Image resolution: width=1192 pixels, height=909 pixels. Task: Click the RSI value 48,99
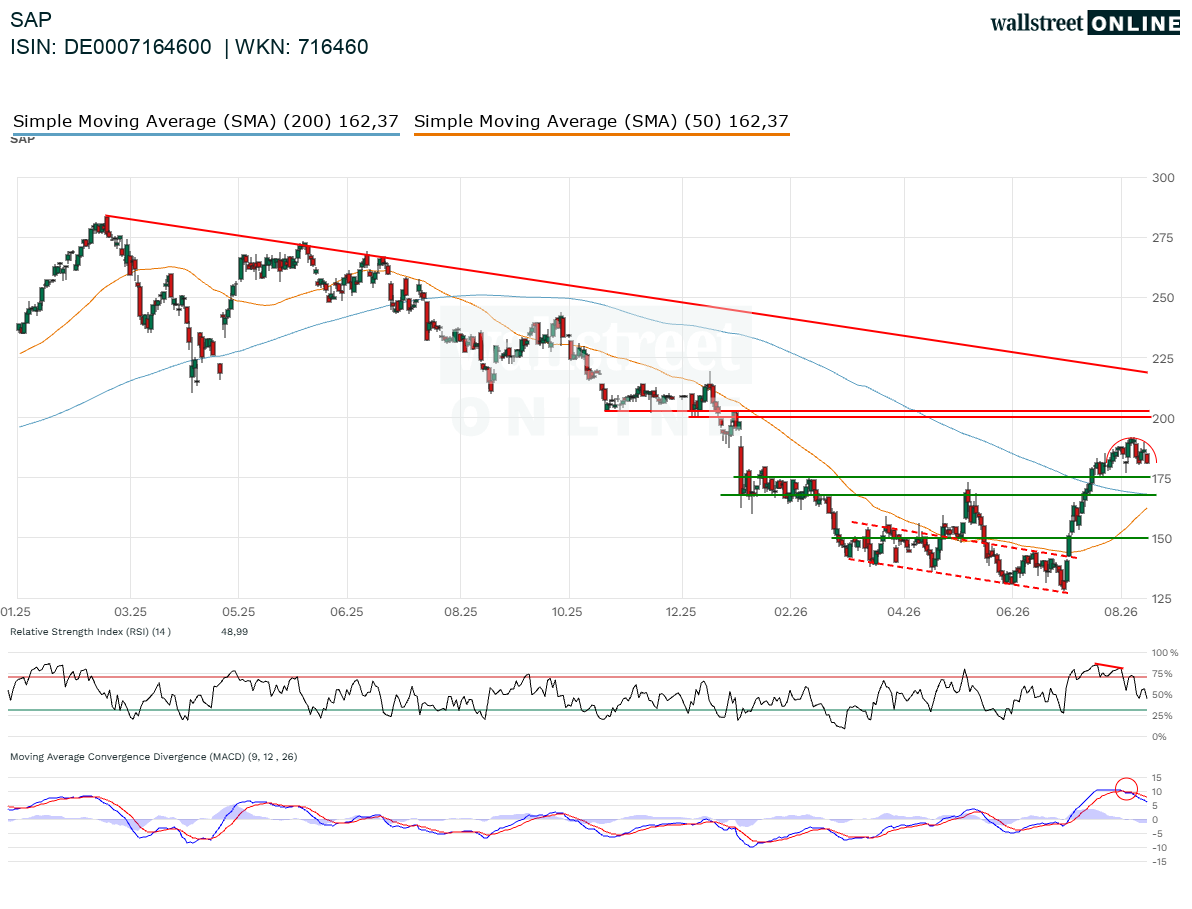[234, 632]
